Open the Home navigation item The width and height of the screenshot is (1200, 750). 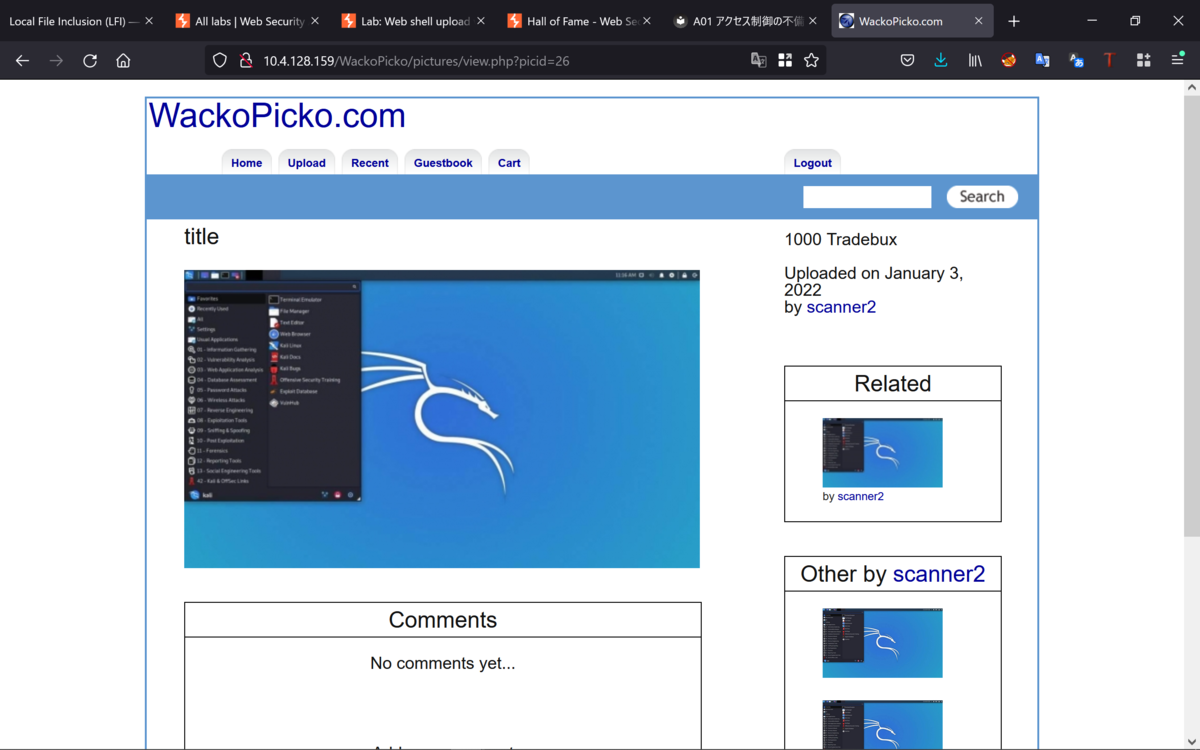click(x=246, y=163)
